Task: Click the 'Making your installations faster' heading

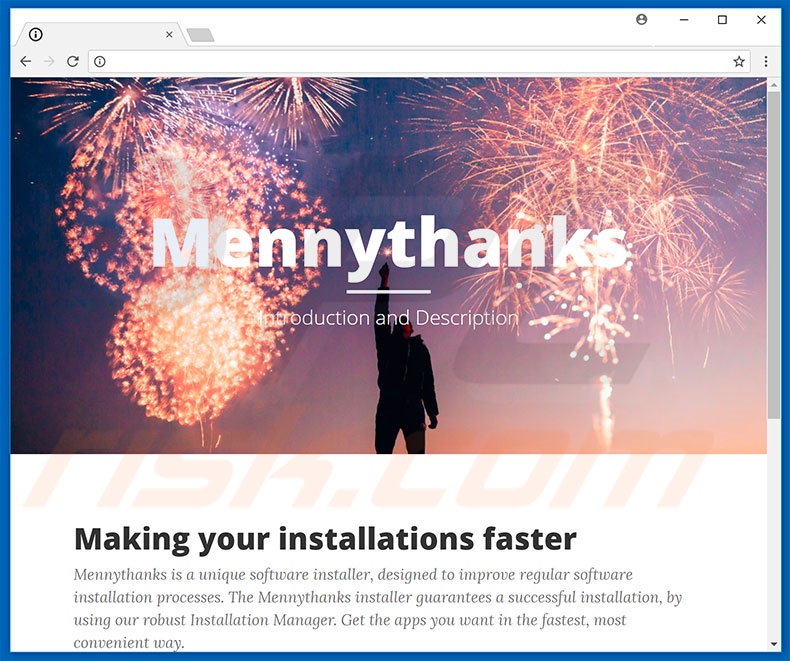Action: pos(325,539)
